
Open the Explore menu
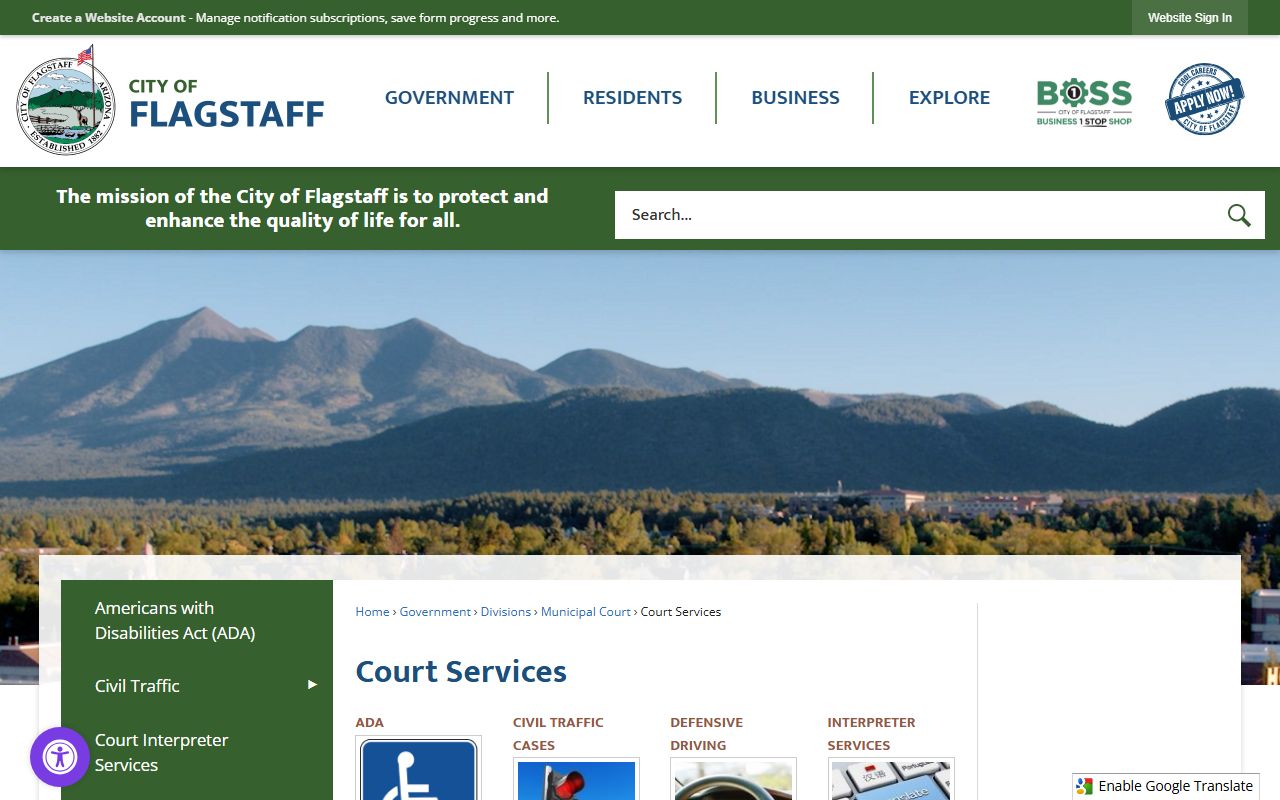coord(949,98)
